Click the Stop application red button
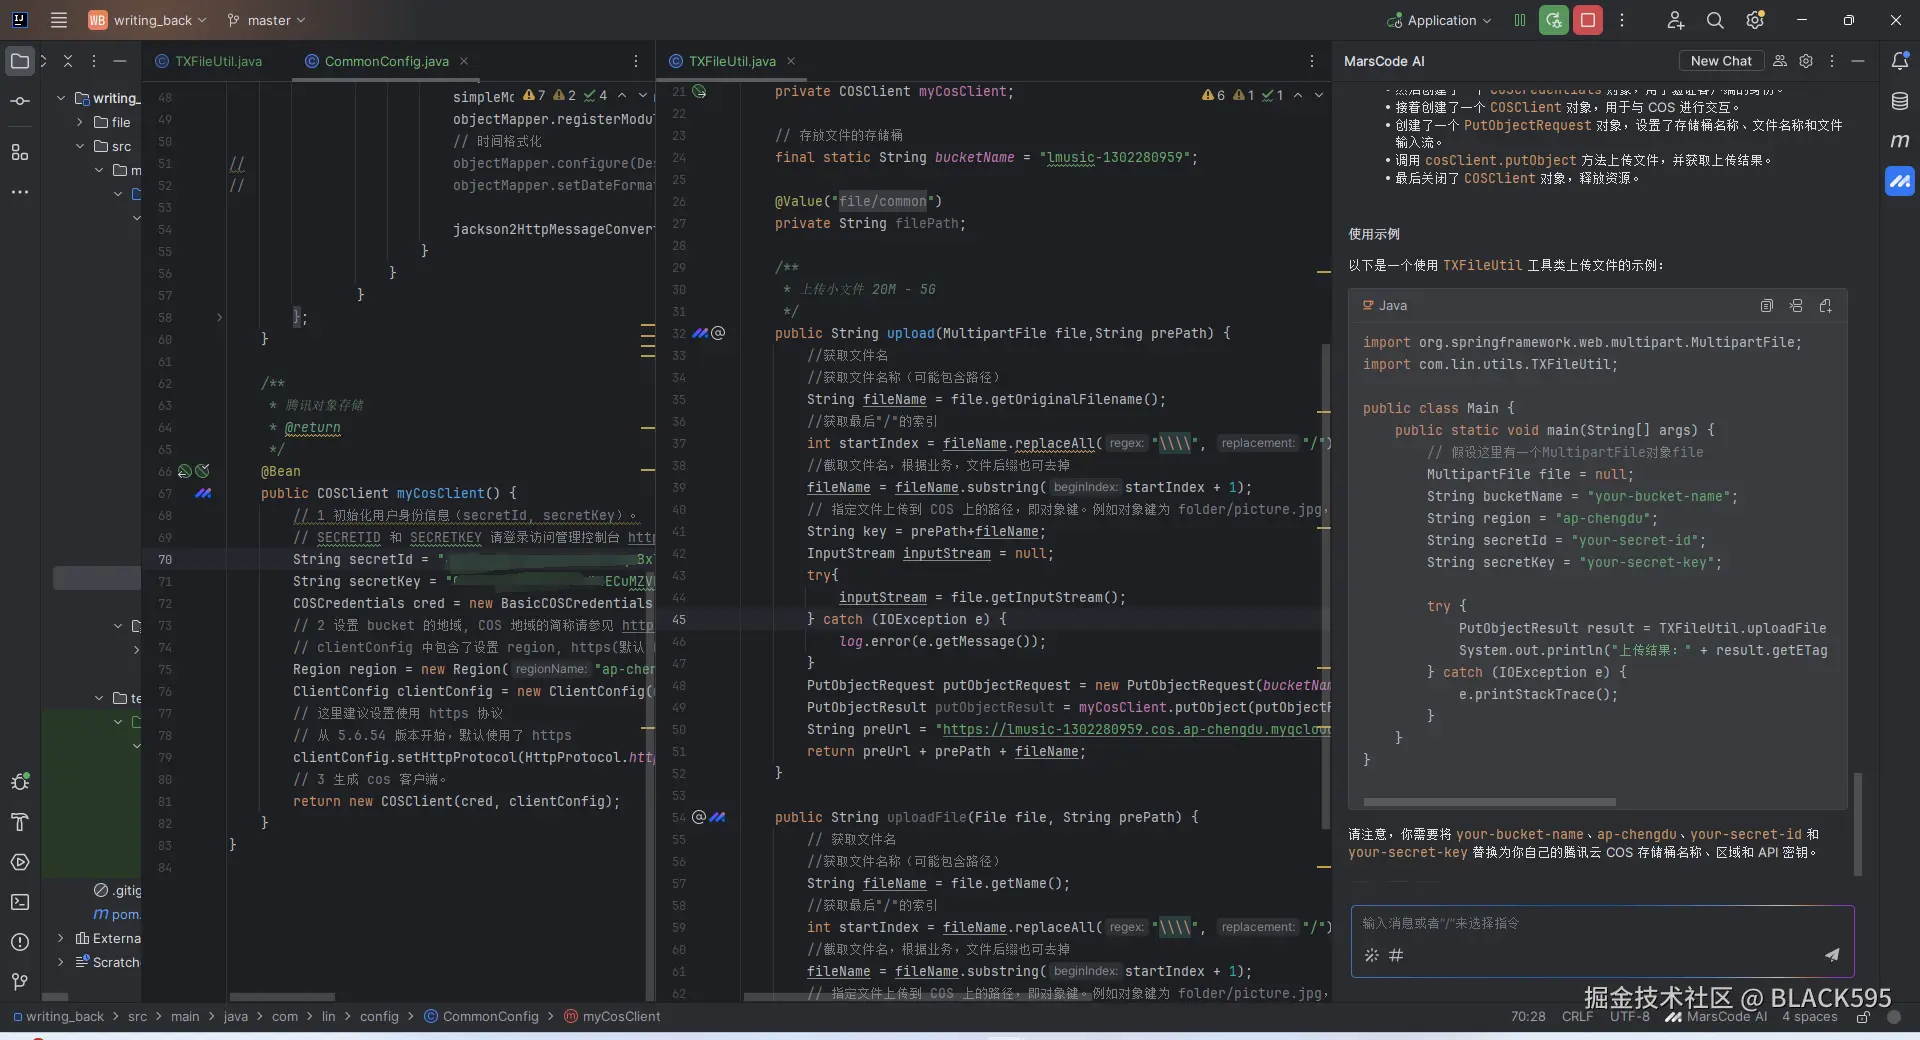The height and width of the screenshot is (1040, 1920). pos(1587,20)
